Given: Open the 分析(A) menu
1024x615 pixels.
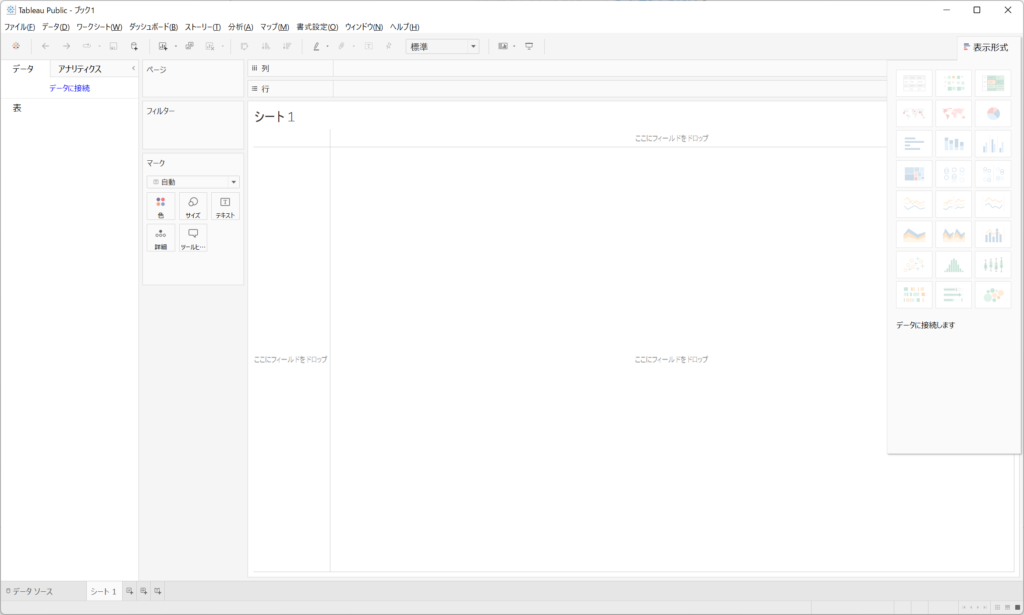Looking at the screenshot, I should [x=241, y=26].
